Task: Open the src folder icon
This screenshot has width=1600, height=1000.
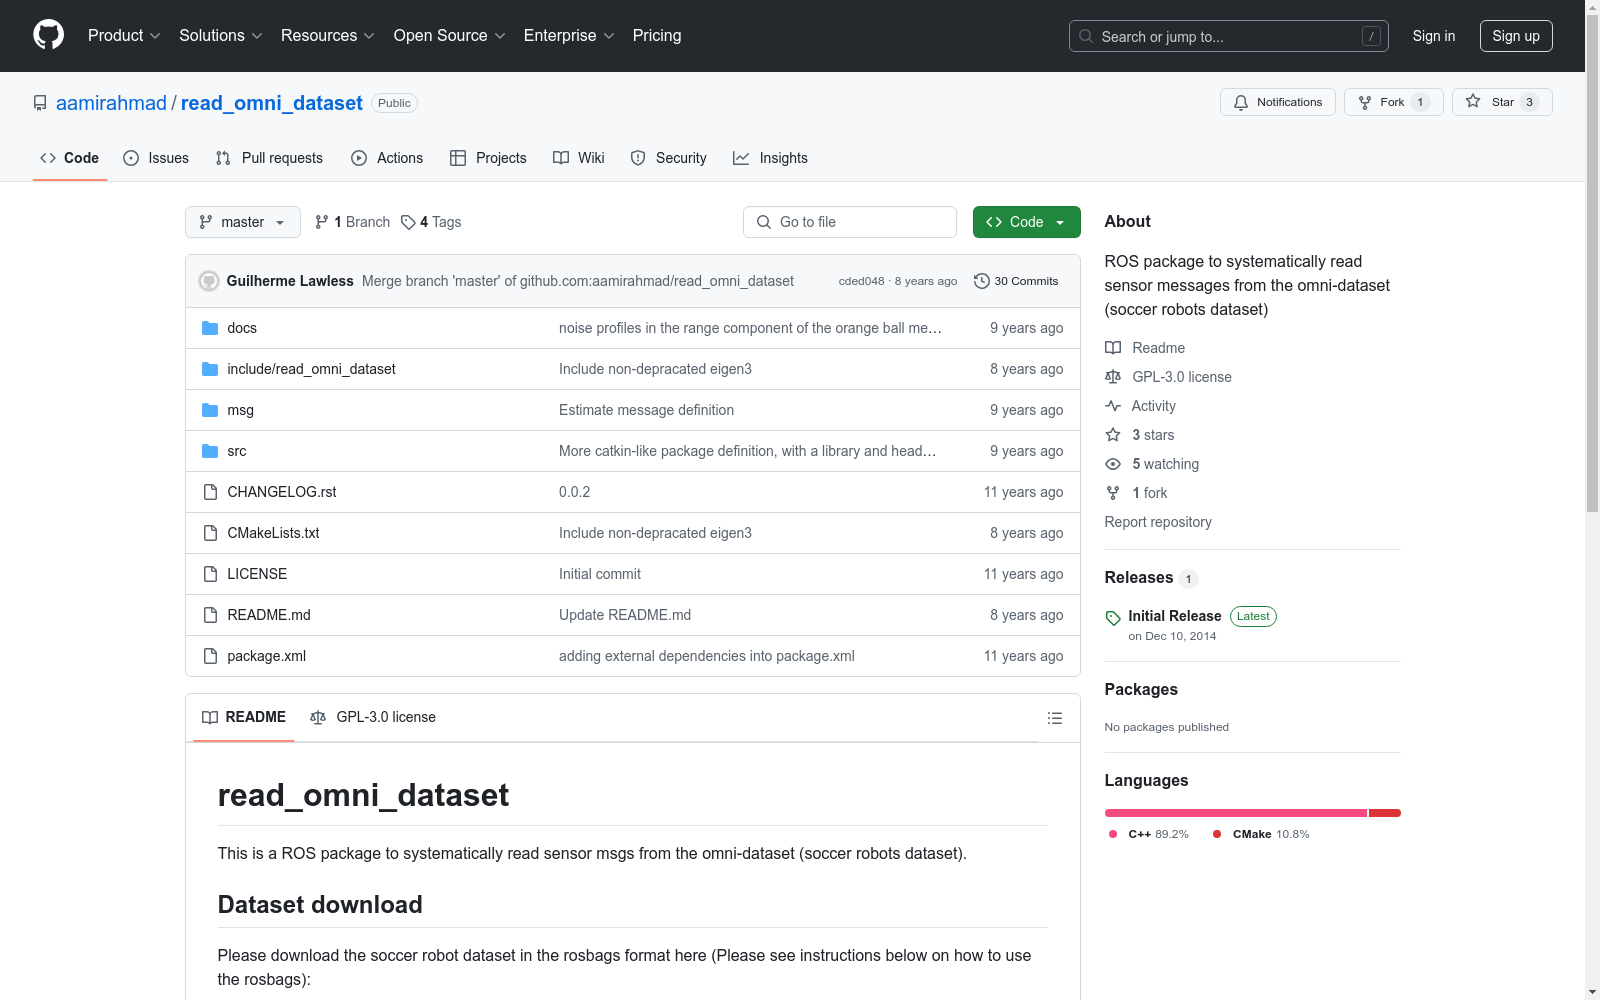Action: coord(210,451)
